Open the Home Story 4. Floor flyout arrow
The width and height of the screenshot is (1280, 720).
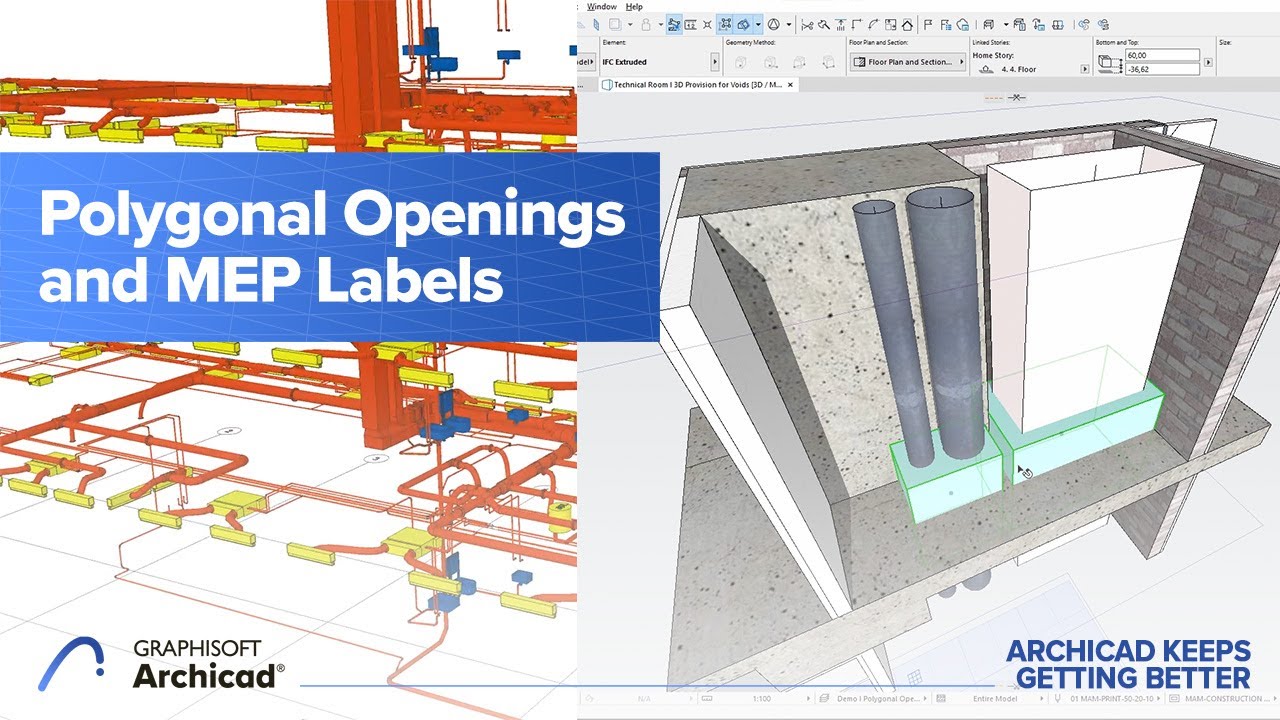click(1085, 69)
